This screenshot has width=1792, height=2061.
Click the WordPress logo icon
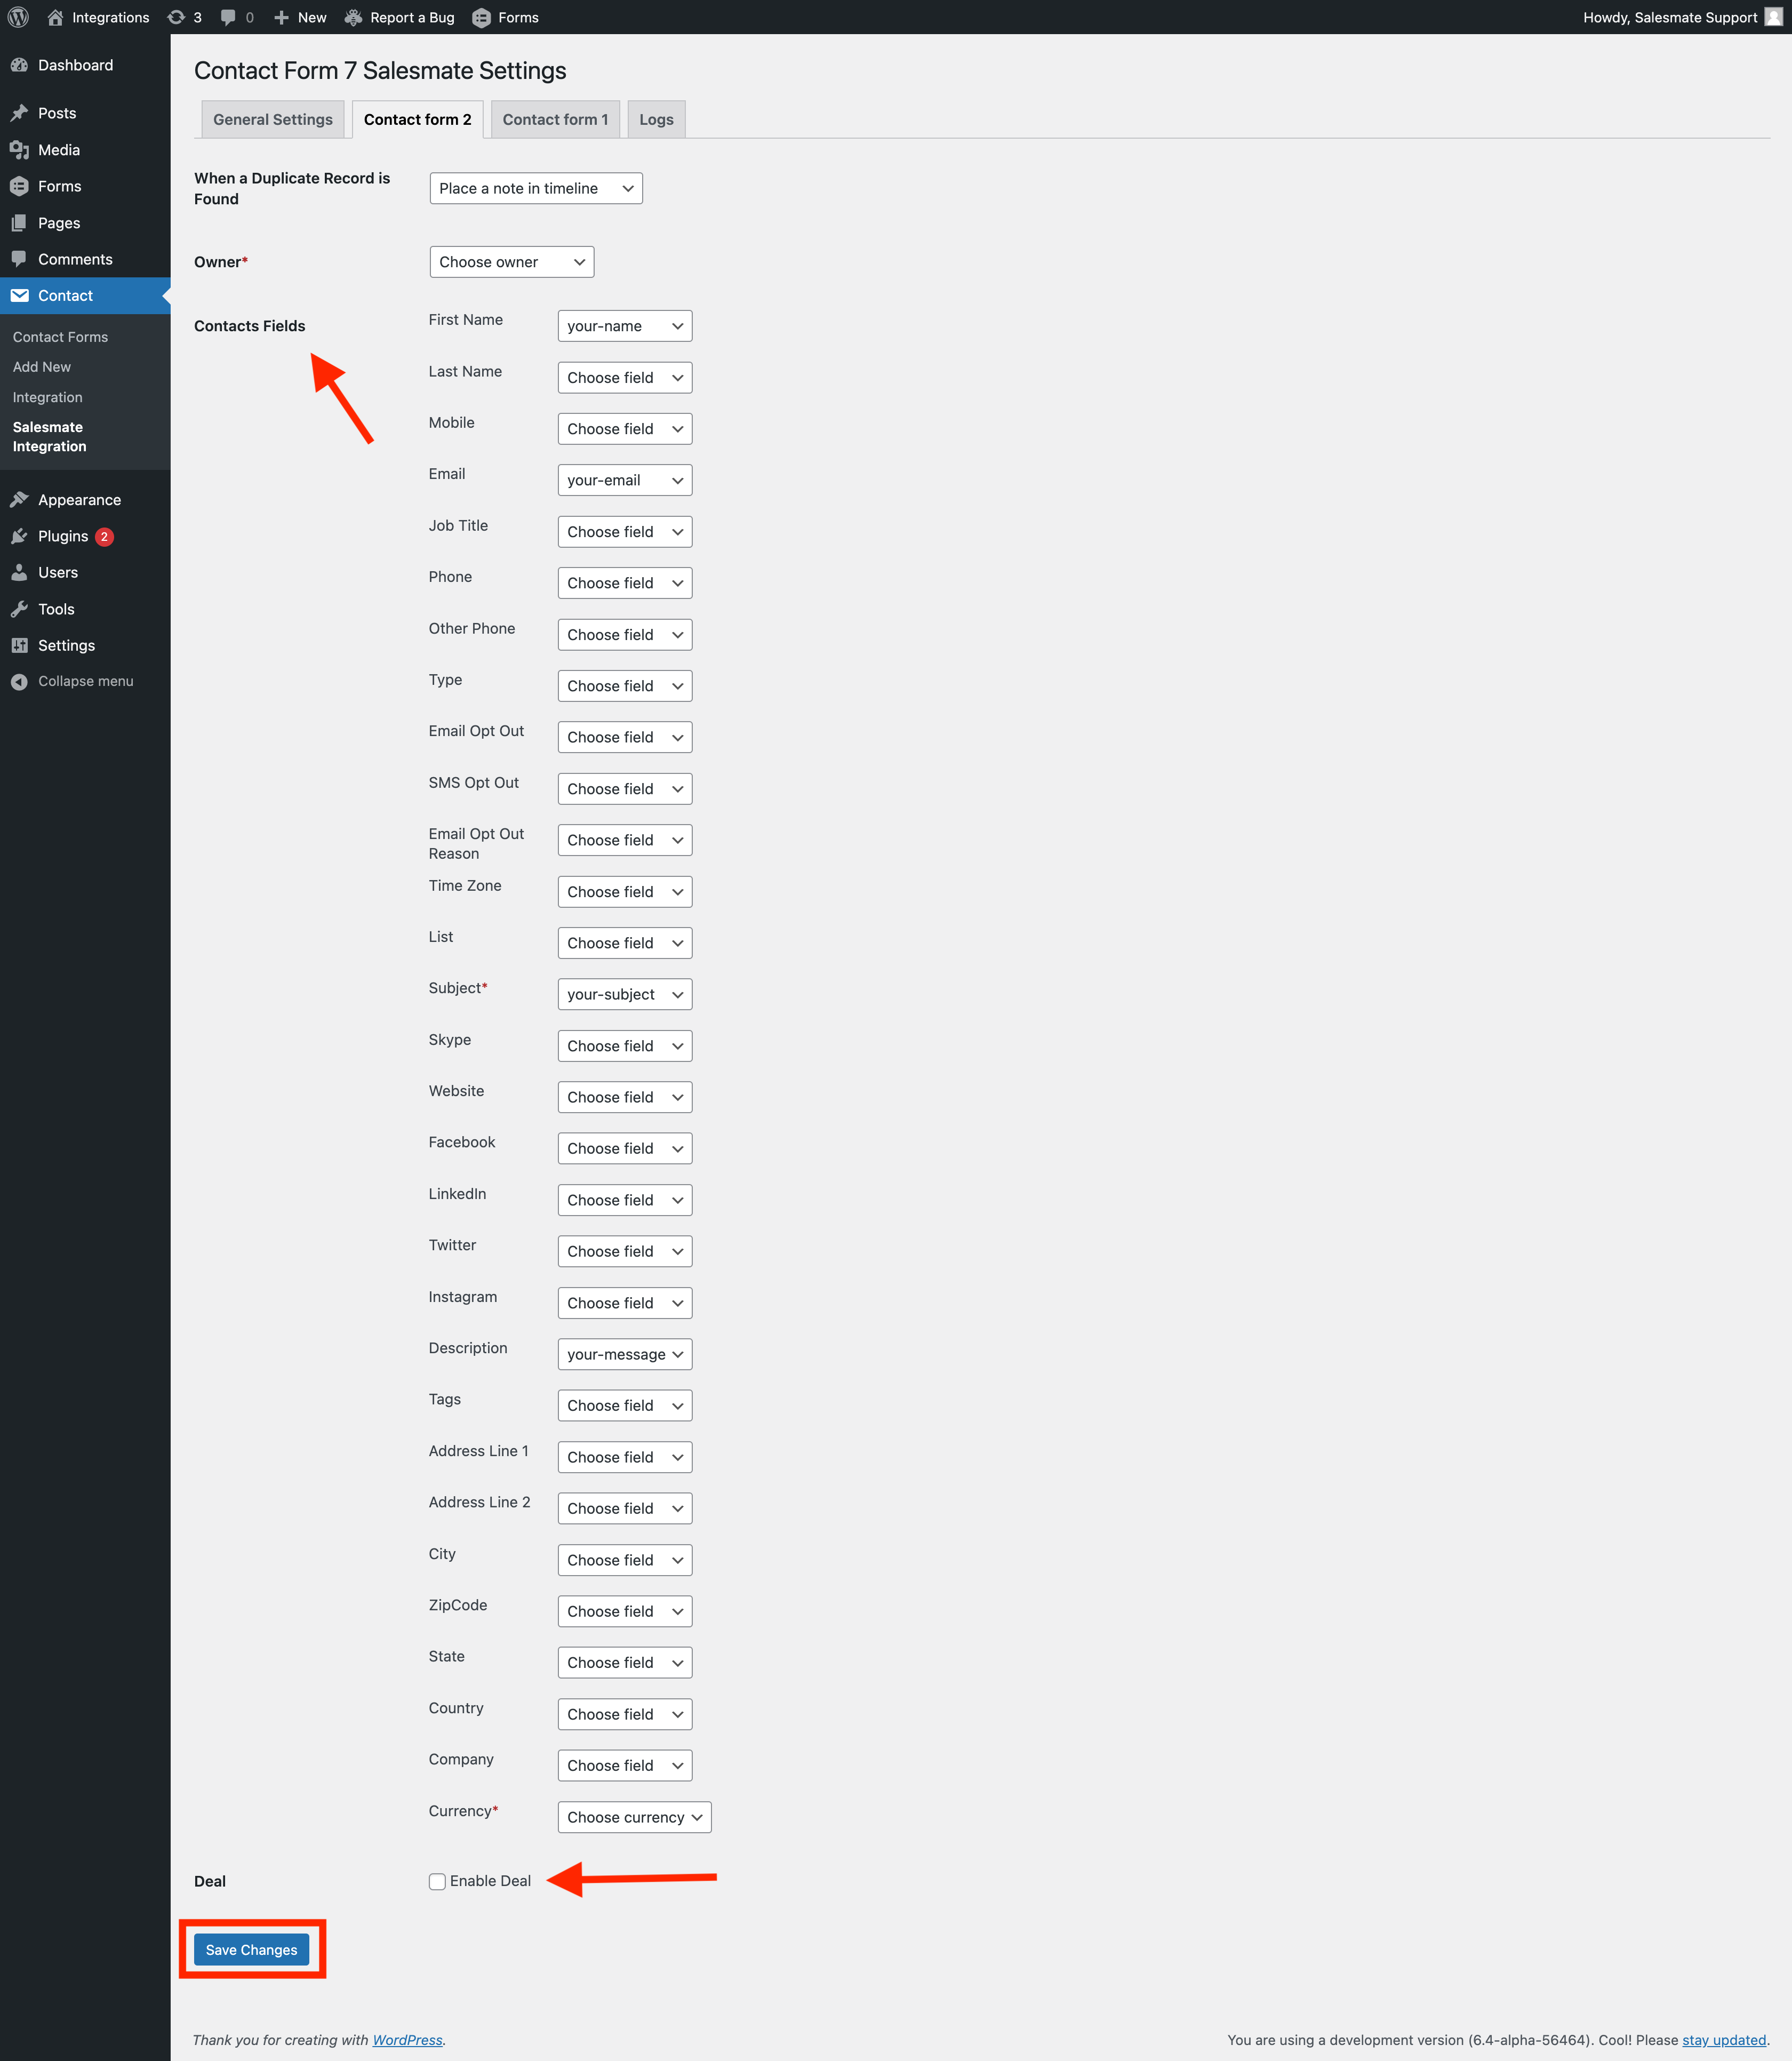[x=18, y=17]
